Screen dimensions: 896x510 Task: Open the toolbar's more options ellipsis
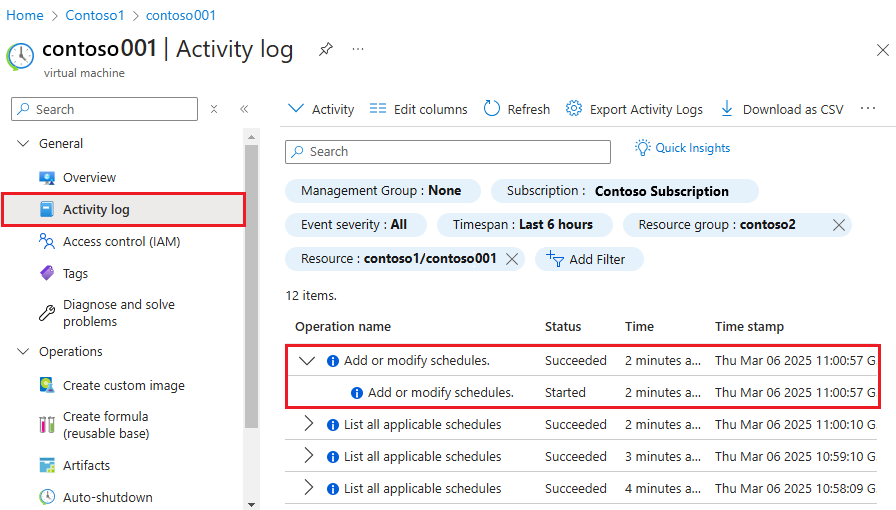coord(868,108)
